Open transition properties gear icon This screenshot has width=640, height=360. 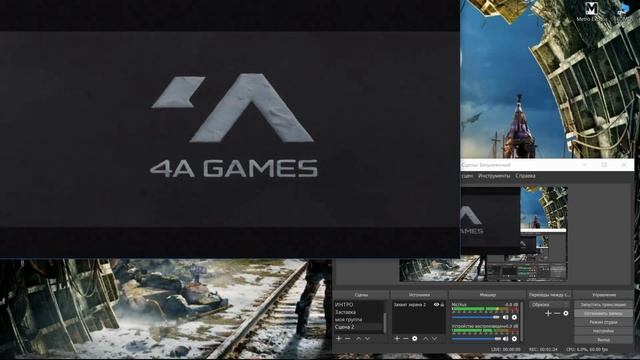[x=566, y=313]
